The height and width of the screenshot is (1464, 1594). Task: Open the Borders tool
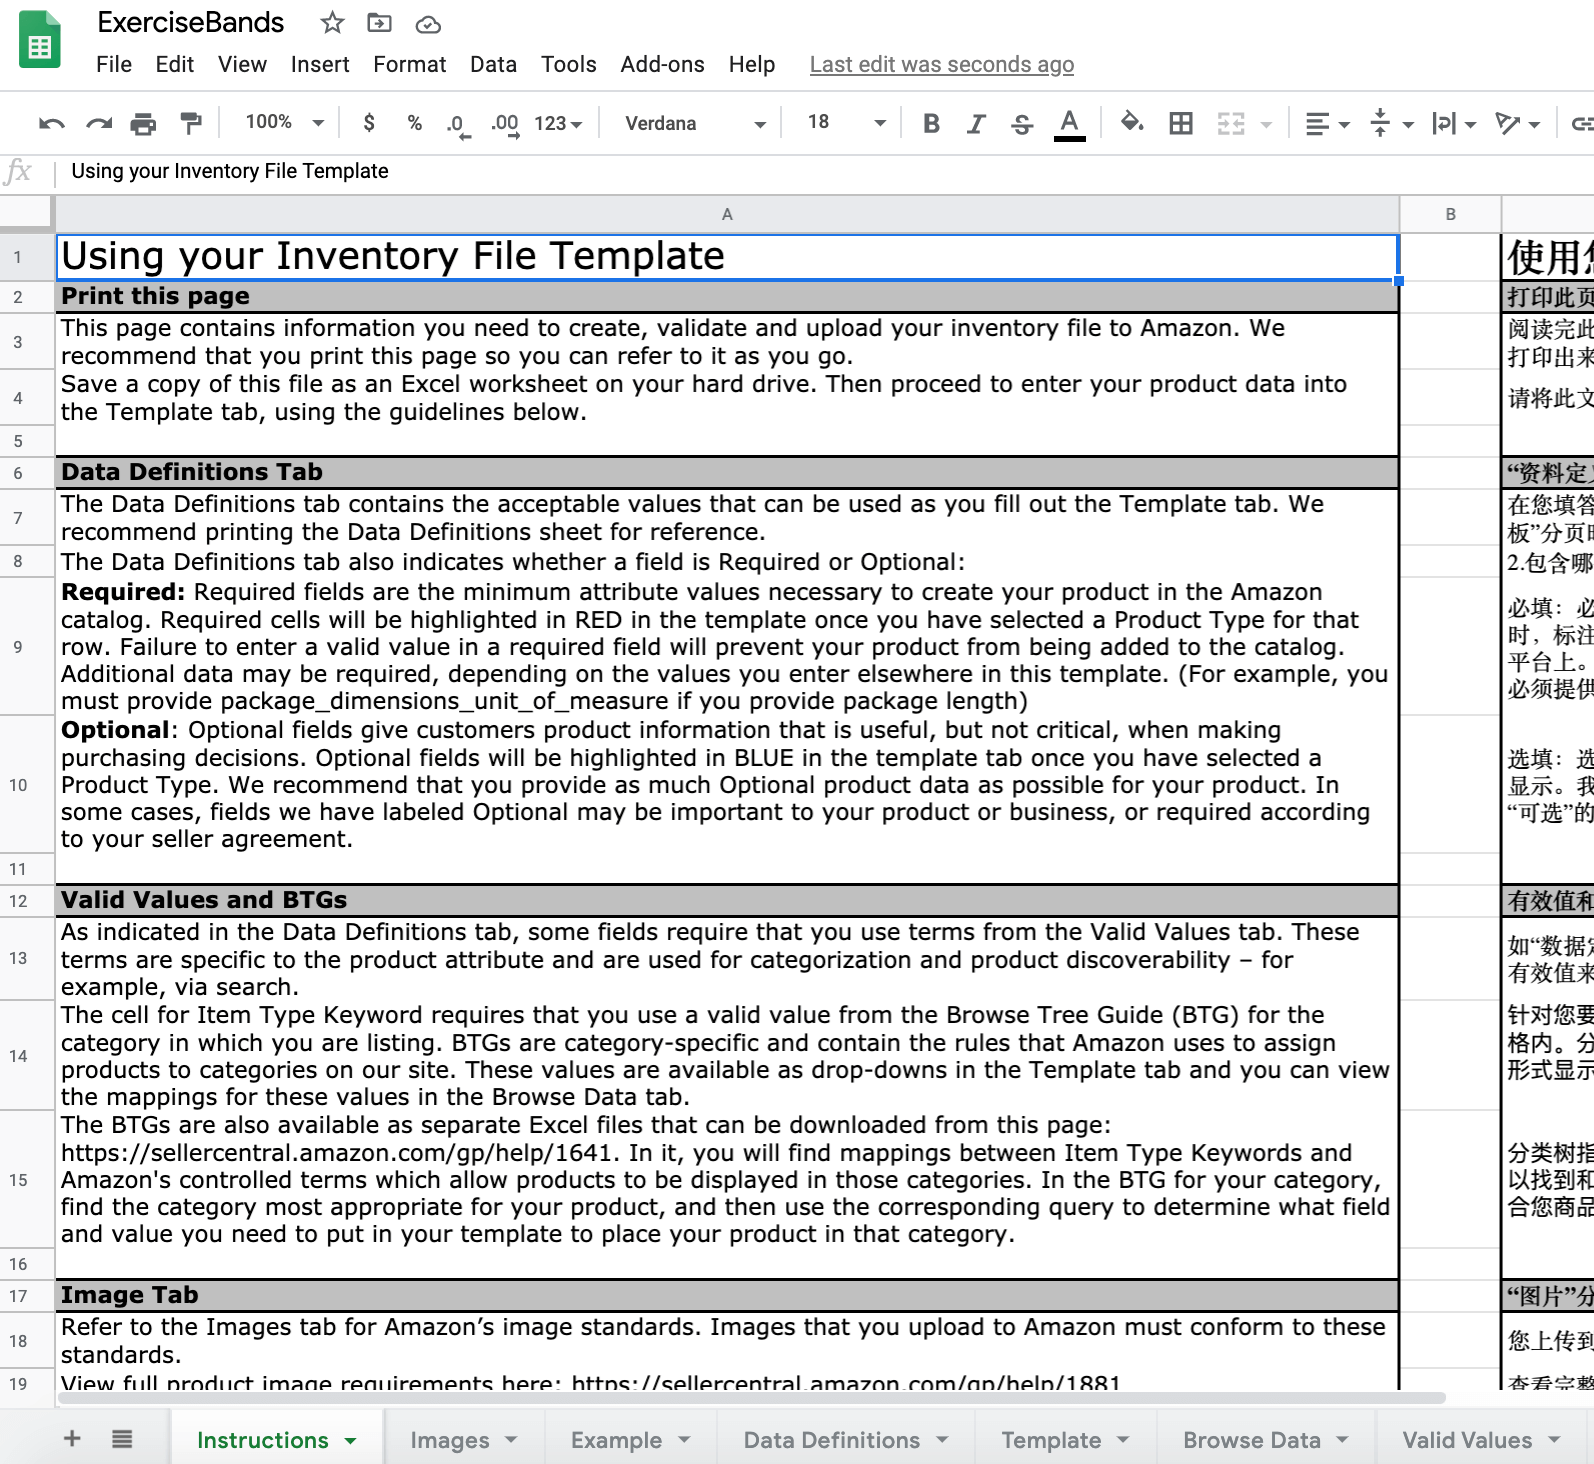(x=1181, y=124)
